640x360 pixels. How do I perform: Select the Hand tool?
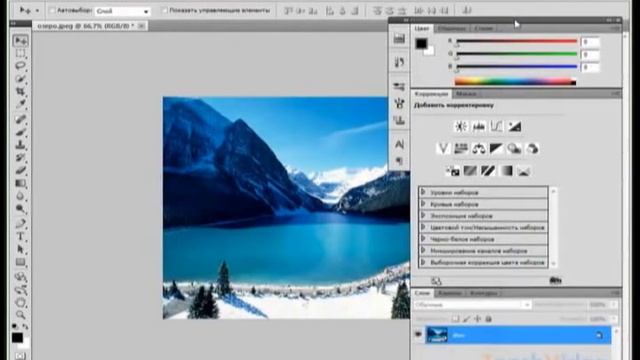coord(20,302)
